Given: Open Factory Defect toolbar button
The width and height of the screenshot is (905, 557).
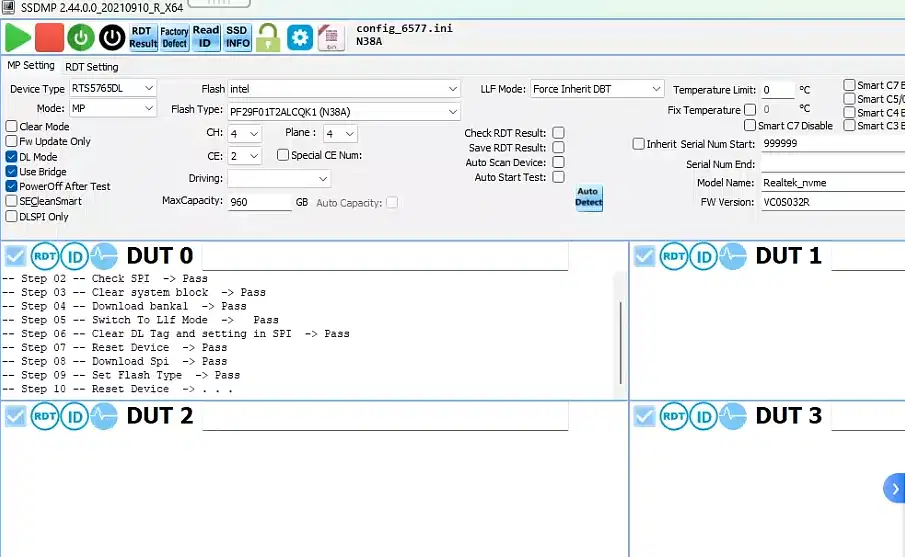Looking at the screenshot, I should coord(174,38).
